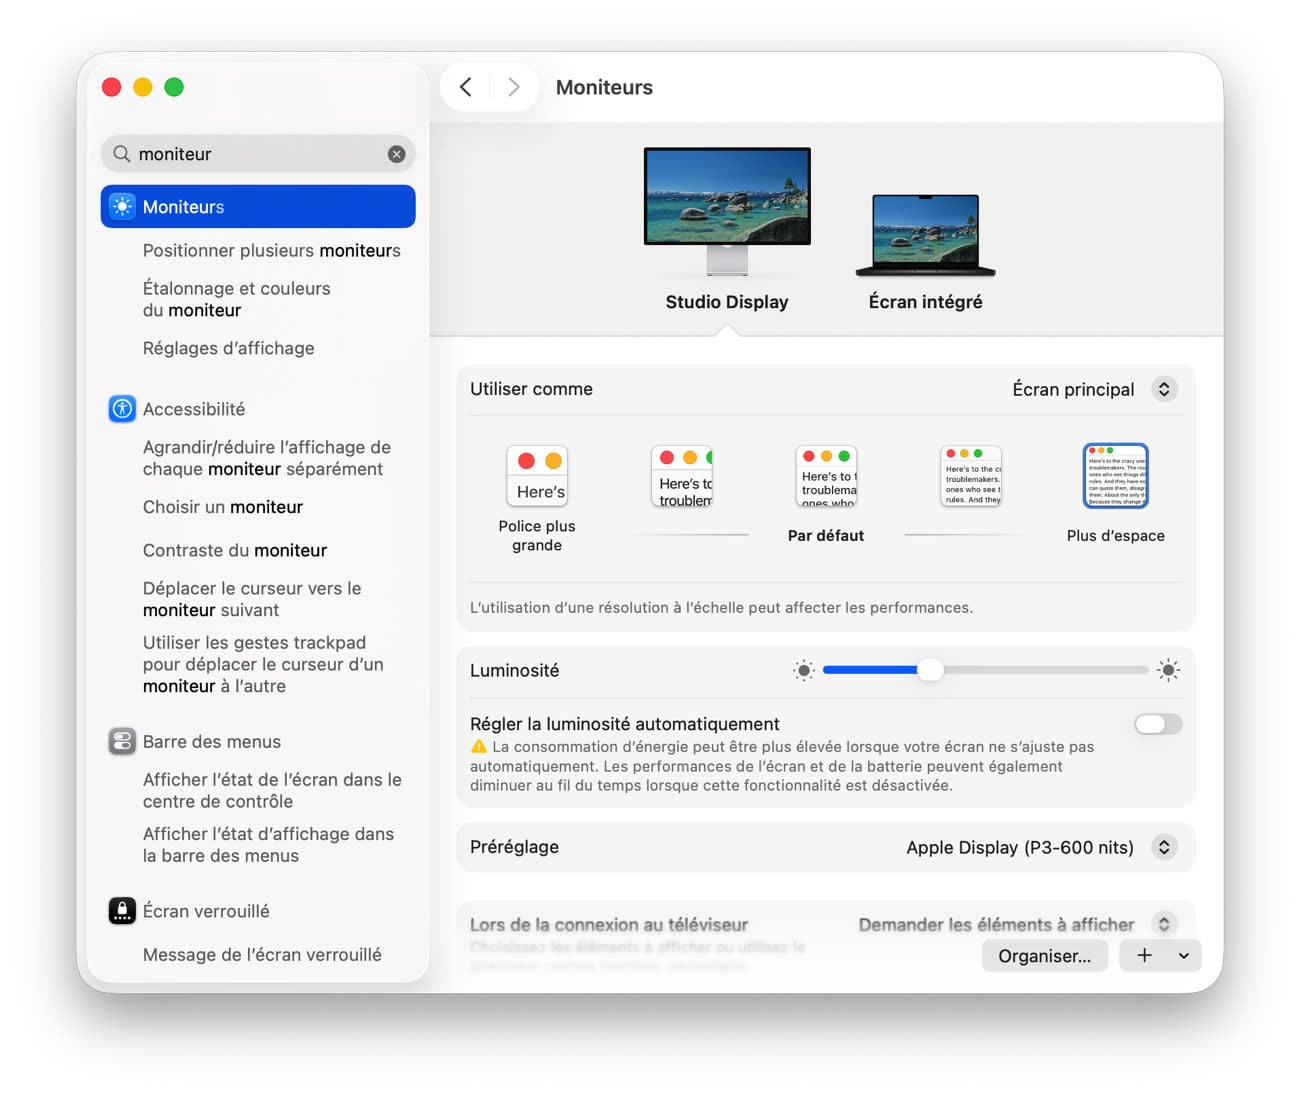The width and height of the screenshot is (1300, 1094).
Task: Click the Moniteurs sun icon in sidebar
Action: [x=122, y=207]
